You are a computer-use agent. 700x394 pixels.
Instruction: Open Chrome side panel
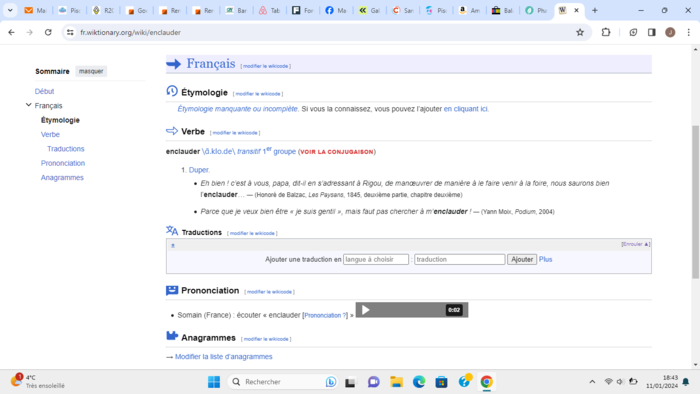click(x=652, y=32)
